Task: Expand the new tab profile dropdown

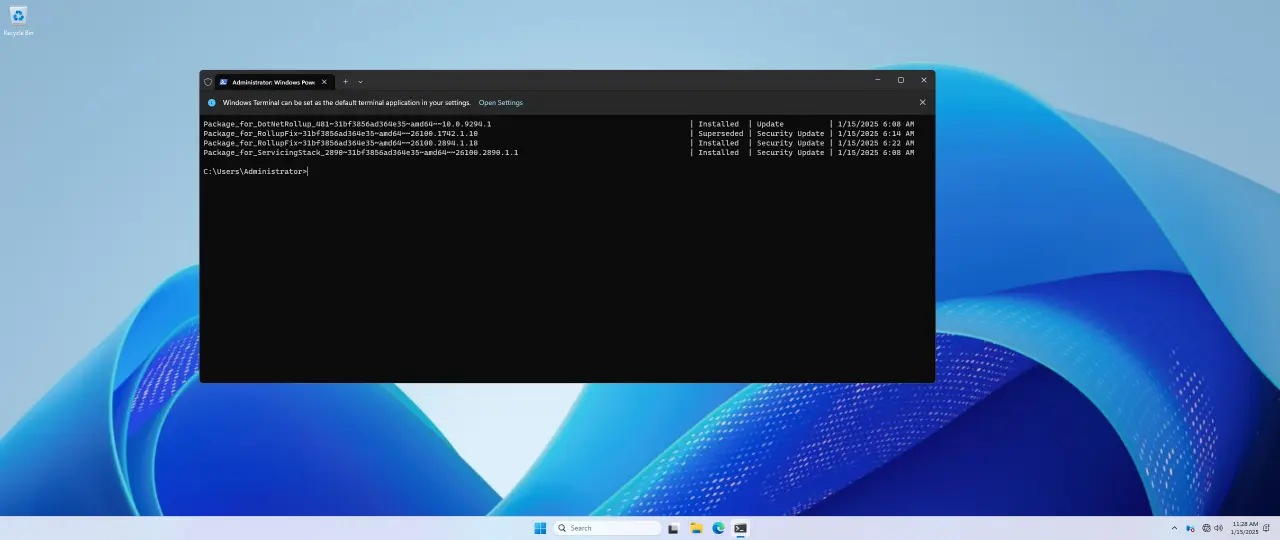Action: [360, 82]
